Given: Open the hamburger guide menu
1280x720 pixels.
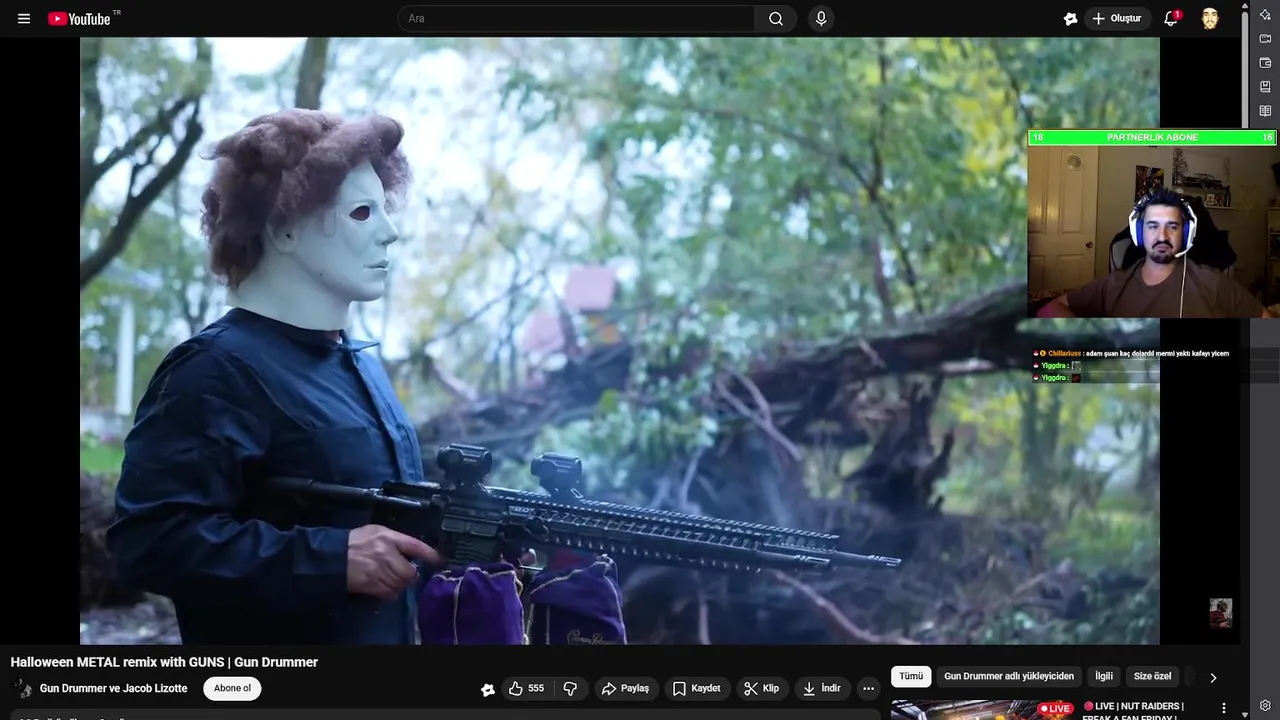Looking at the screenshot, I should (x=24, y=19).
